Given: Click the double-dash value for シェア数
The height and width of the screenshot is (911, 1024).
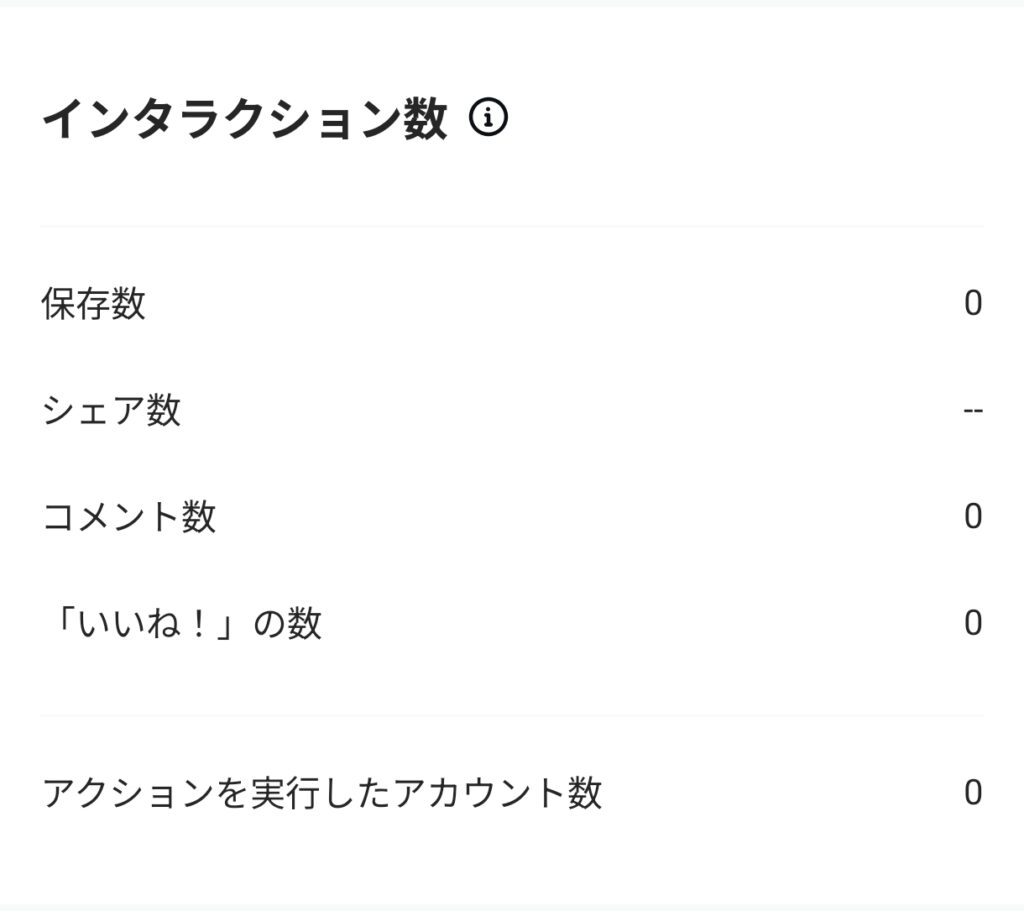Looking at the screenshot, I should 973,410.
